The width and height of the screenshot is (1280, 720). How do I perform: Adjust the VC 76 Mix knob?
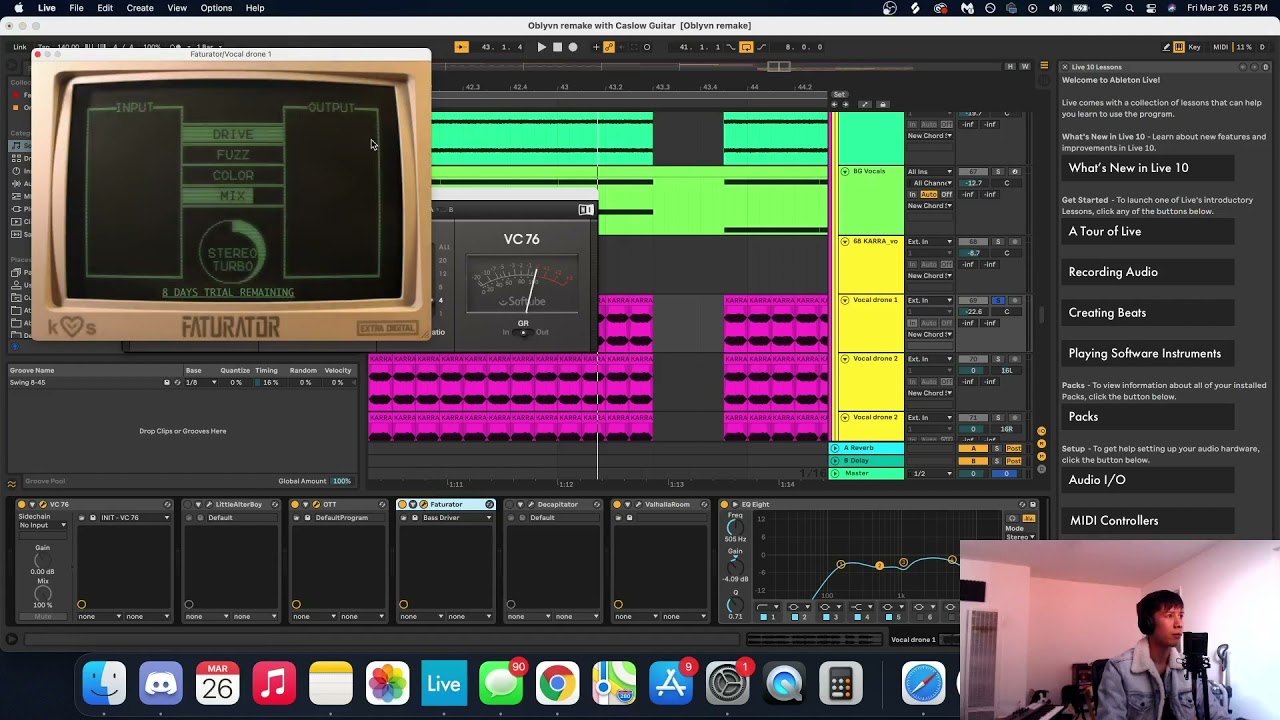(x=42, y=593)
